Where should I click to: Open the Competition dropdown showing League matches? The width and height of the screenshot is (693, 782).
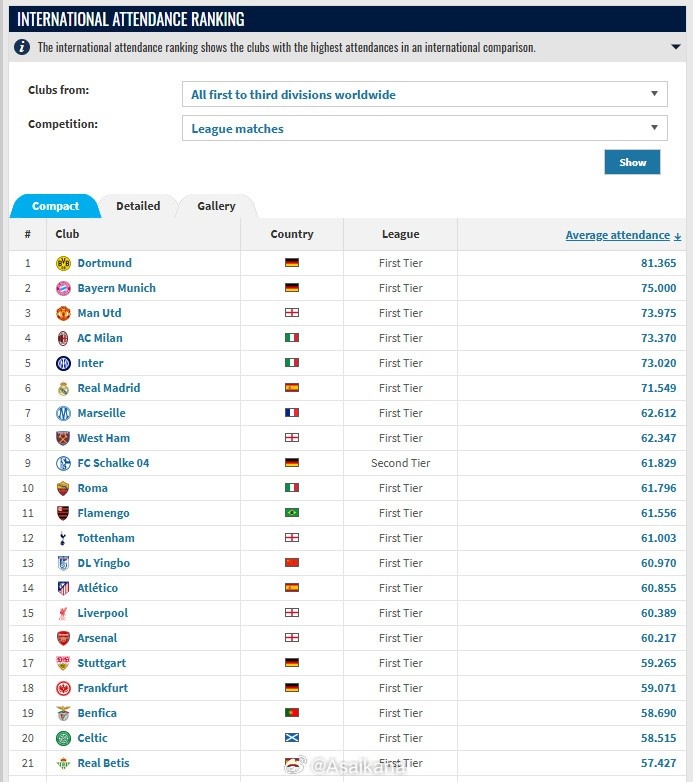click(425, 128)
